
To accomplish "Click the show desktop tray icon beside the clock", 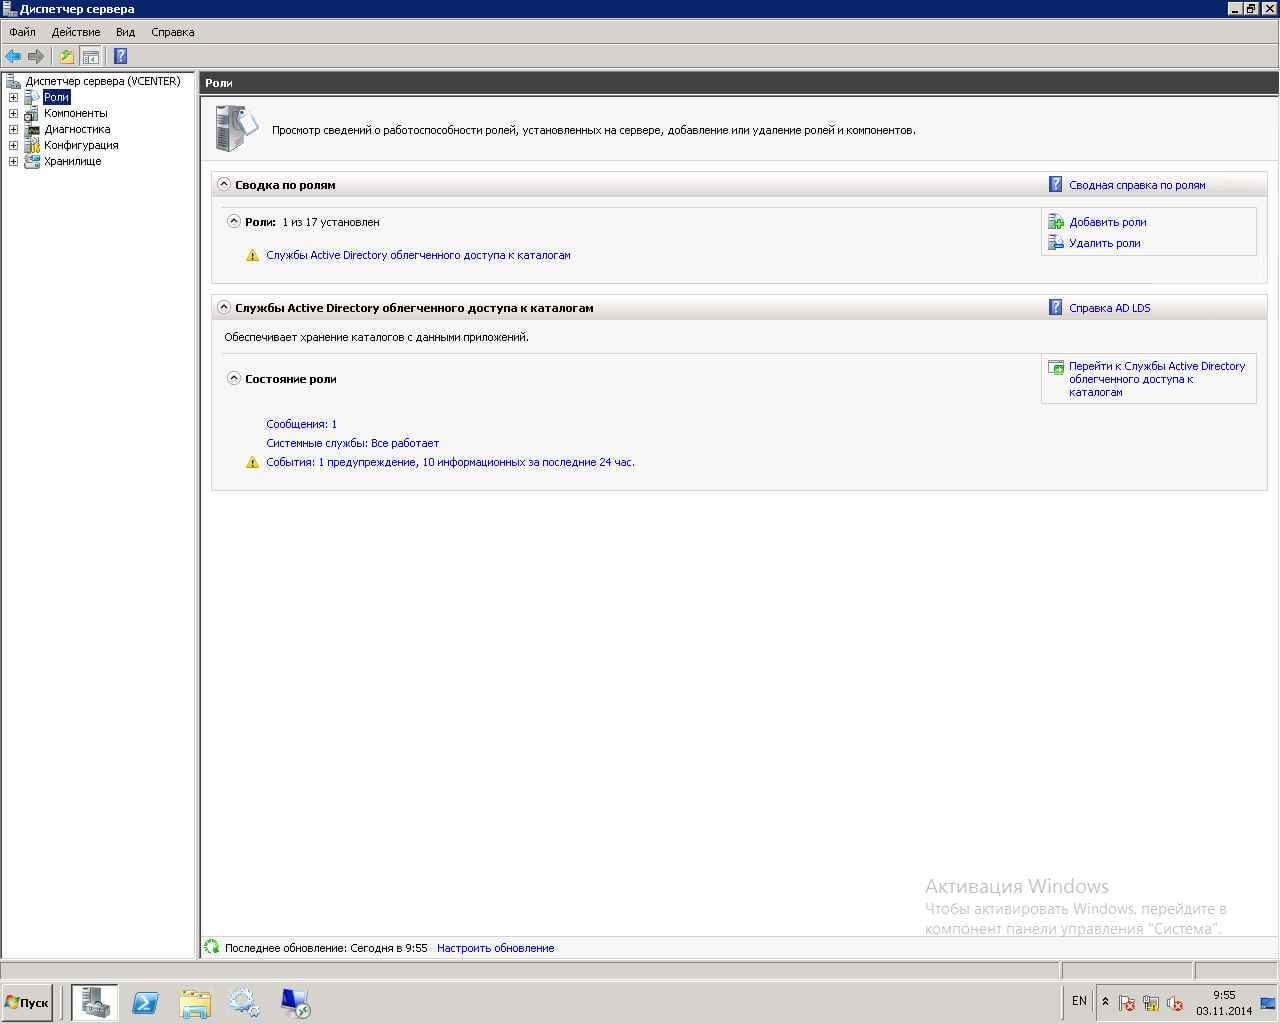I will [x=1269, y=1003].
